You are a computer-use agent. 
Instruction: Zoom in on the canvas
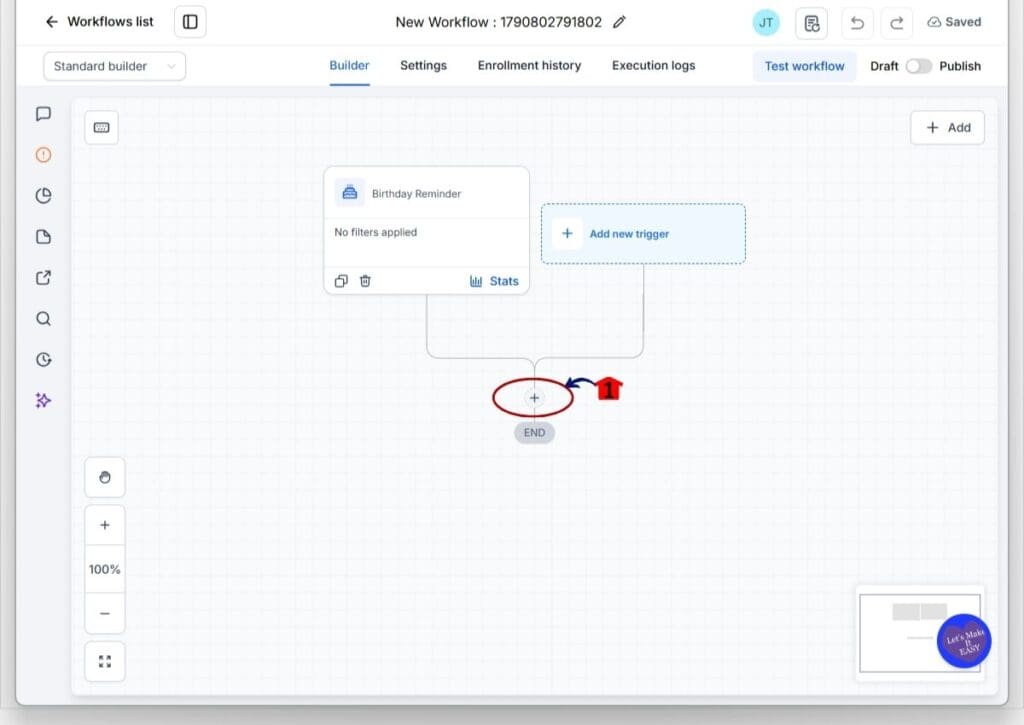[104, 525]
